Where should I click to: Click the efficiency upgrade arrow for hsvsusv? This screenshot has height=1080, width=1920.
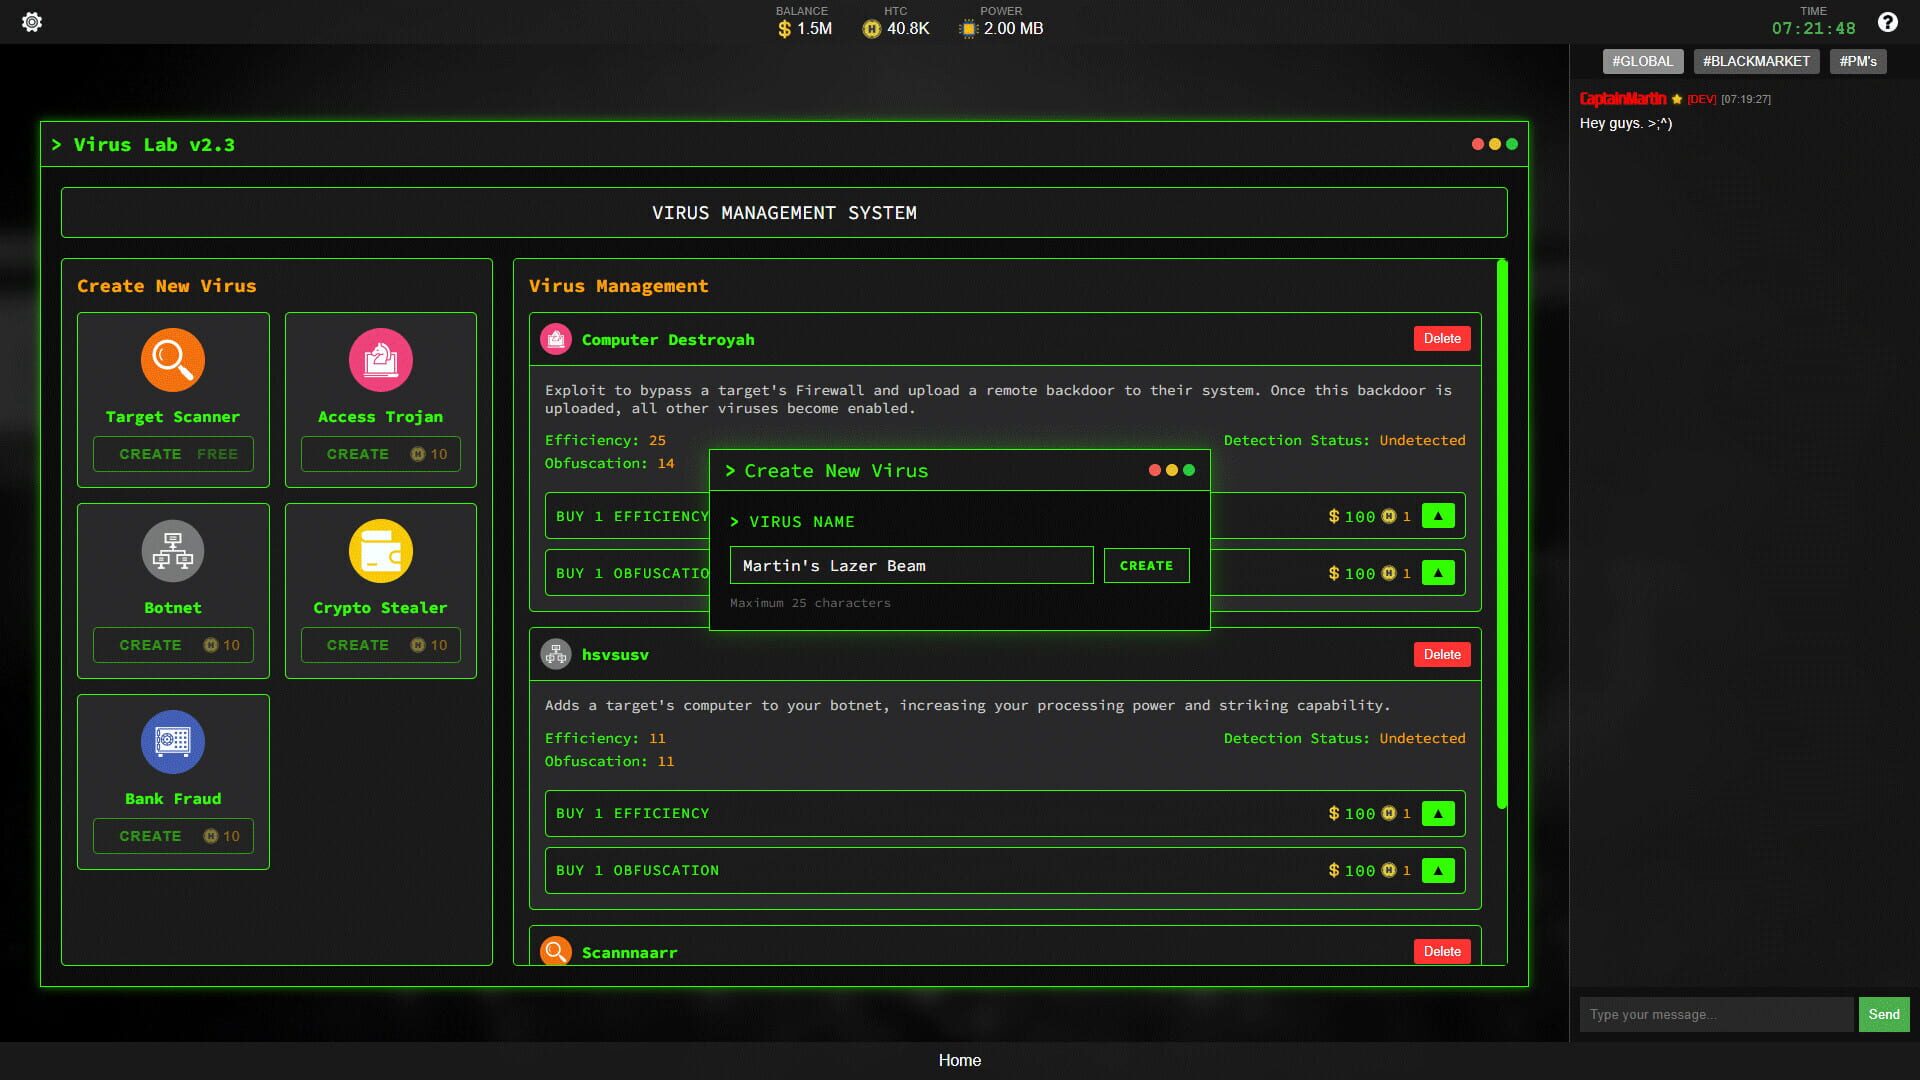[x=1438, y=813]
